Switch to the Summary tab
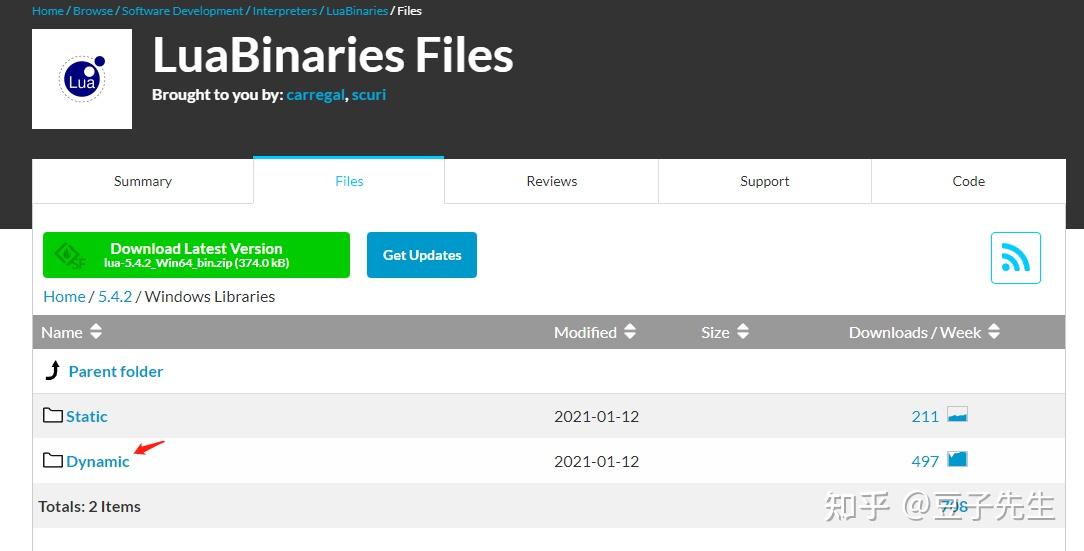Screen dimensions: 1084x551 (x=142, y=181)
